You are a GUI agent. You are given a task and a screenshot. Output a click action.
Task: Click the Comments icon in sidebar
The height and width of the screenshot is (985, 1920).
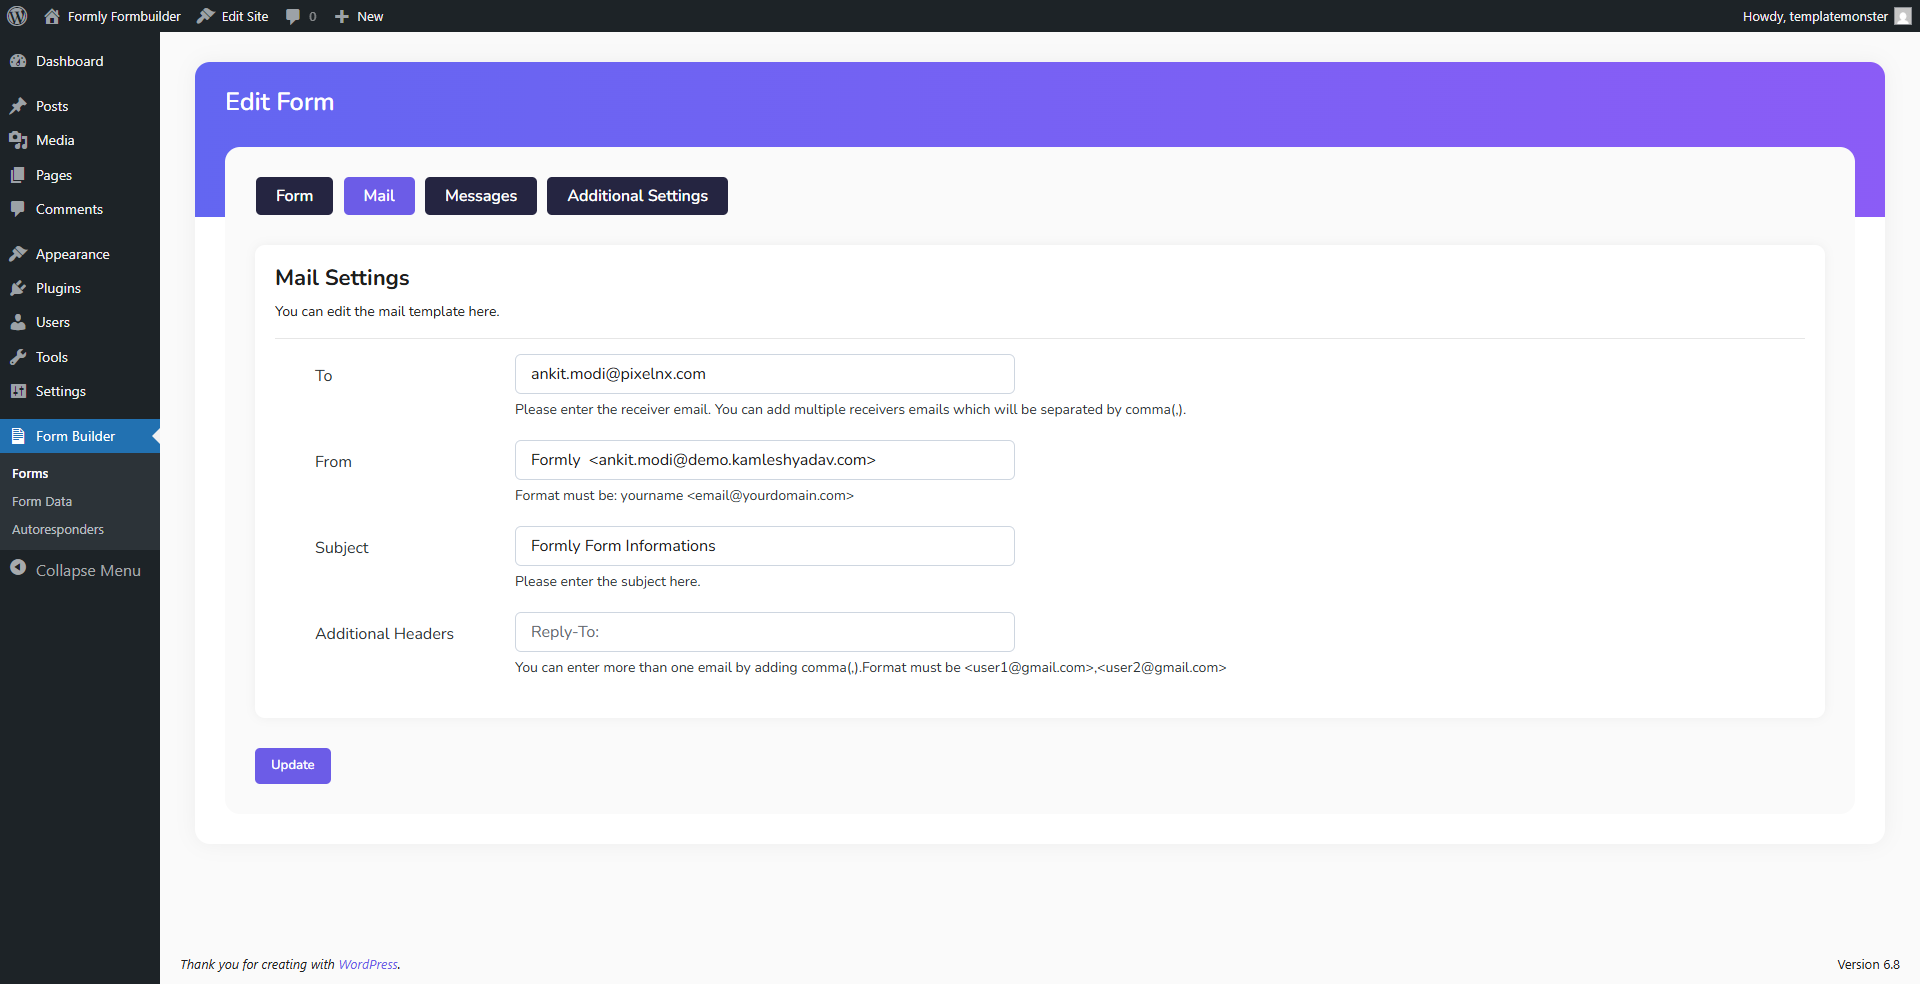tap(18, 209)
